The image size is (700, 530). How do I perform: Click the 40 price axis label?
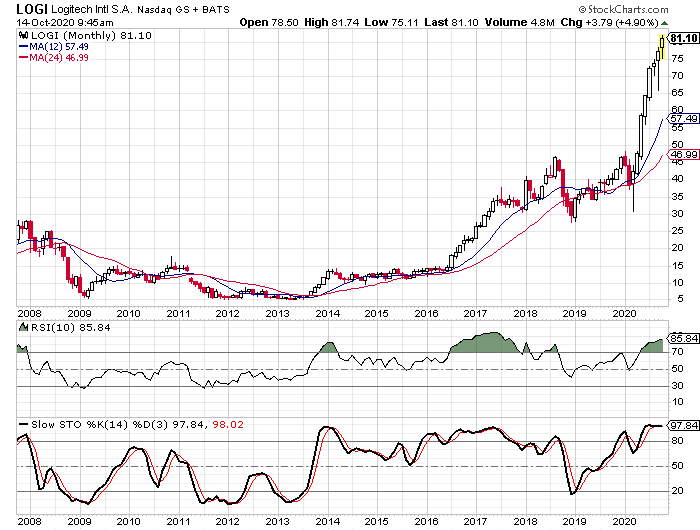[x=677, y=179]
